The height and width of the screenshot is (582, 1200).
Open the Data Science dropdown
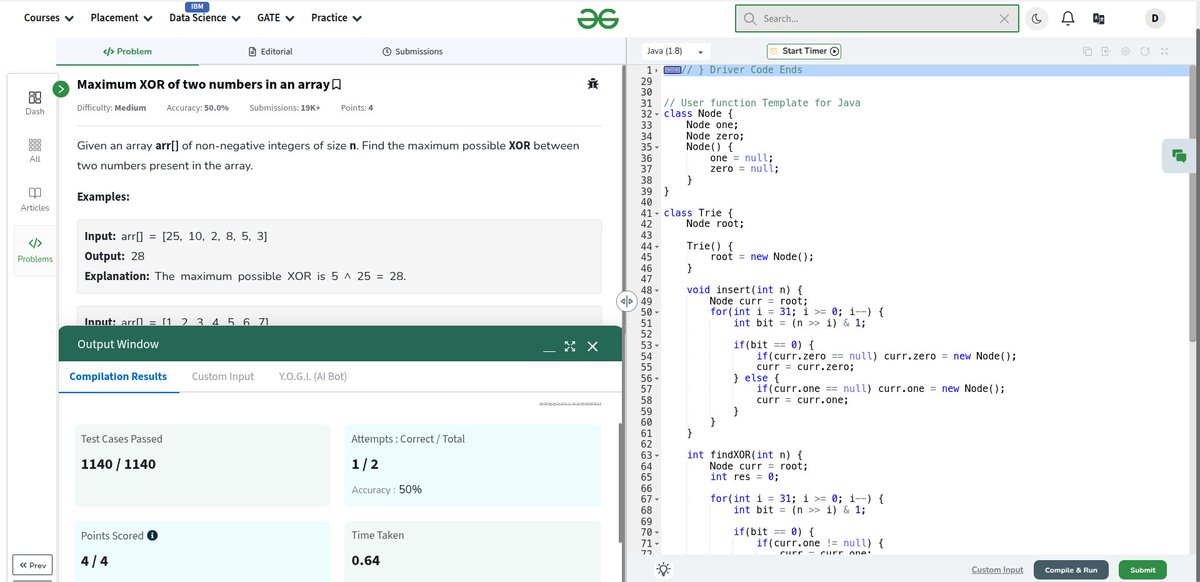coord(205,18)
